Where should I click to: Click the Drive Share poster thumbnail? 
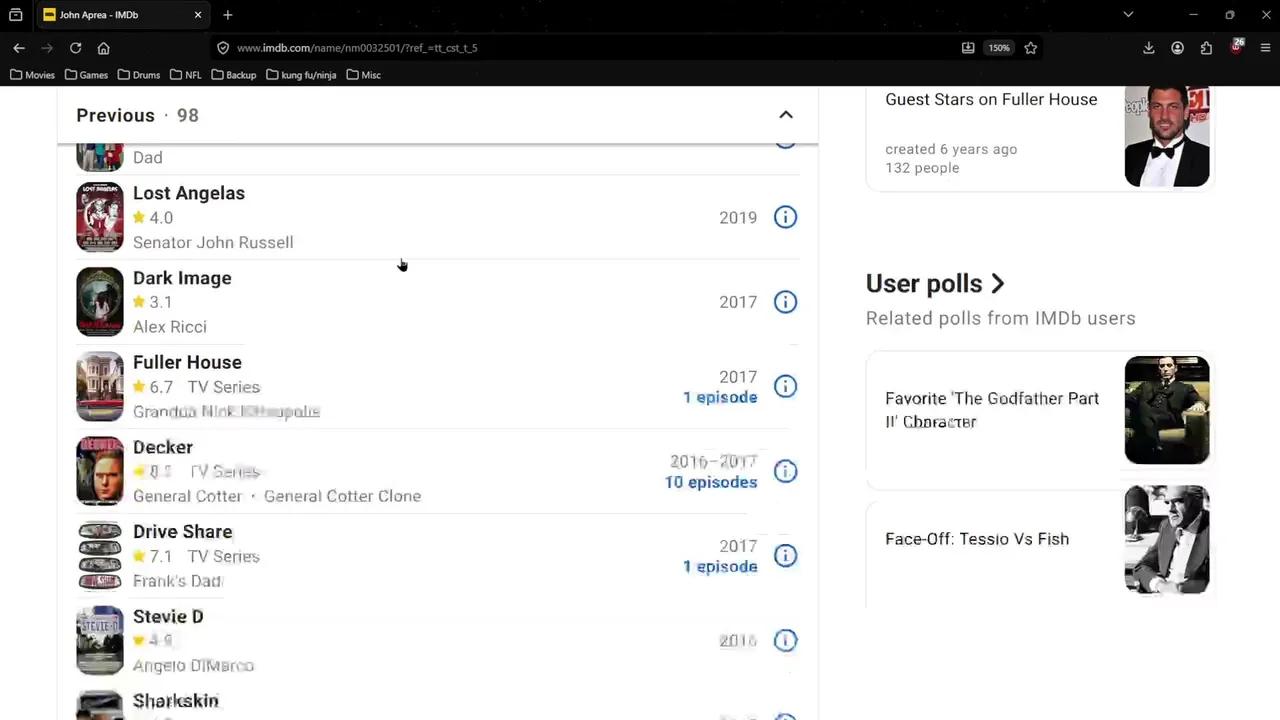pos(100,556)
